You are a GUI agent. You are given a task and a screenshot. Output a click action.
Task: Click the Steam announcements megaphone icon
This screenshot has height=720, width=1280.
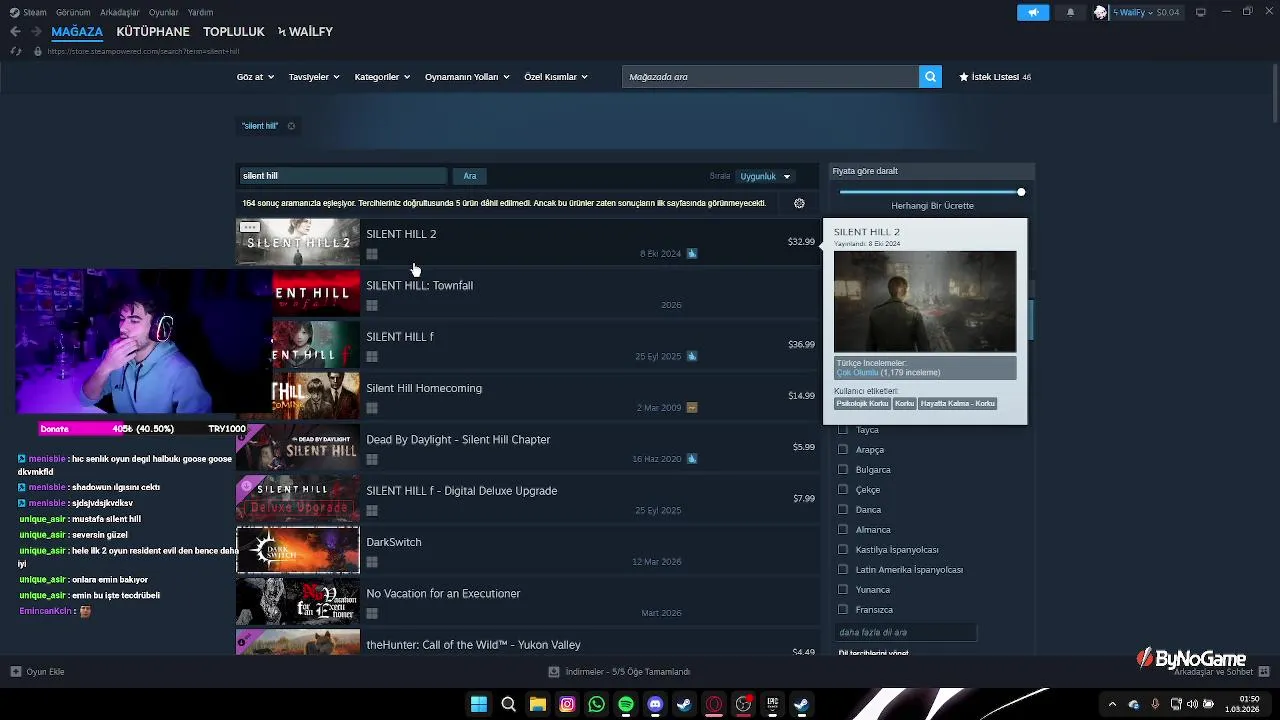(1033, 12)
